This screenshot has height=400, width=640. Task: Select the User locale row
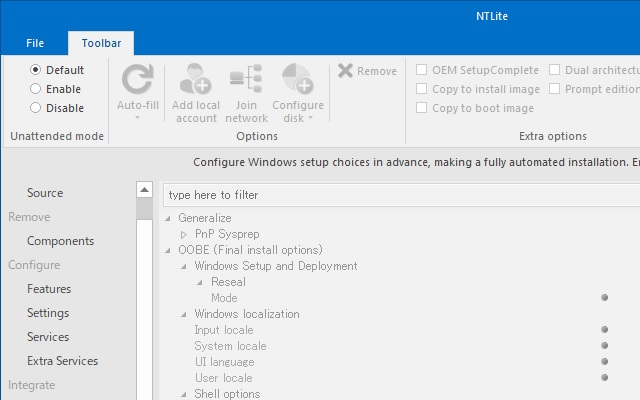coord(223,378)
